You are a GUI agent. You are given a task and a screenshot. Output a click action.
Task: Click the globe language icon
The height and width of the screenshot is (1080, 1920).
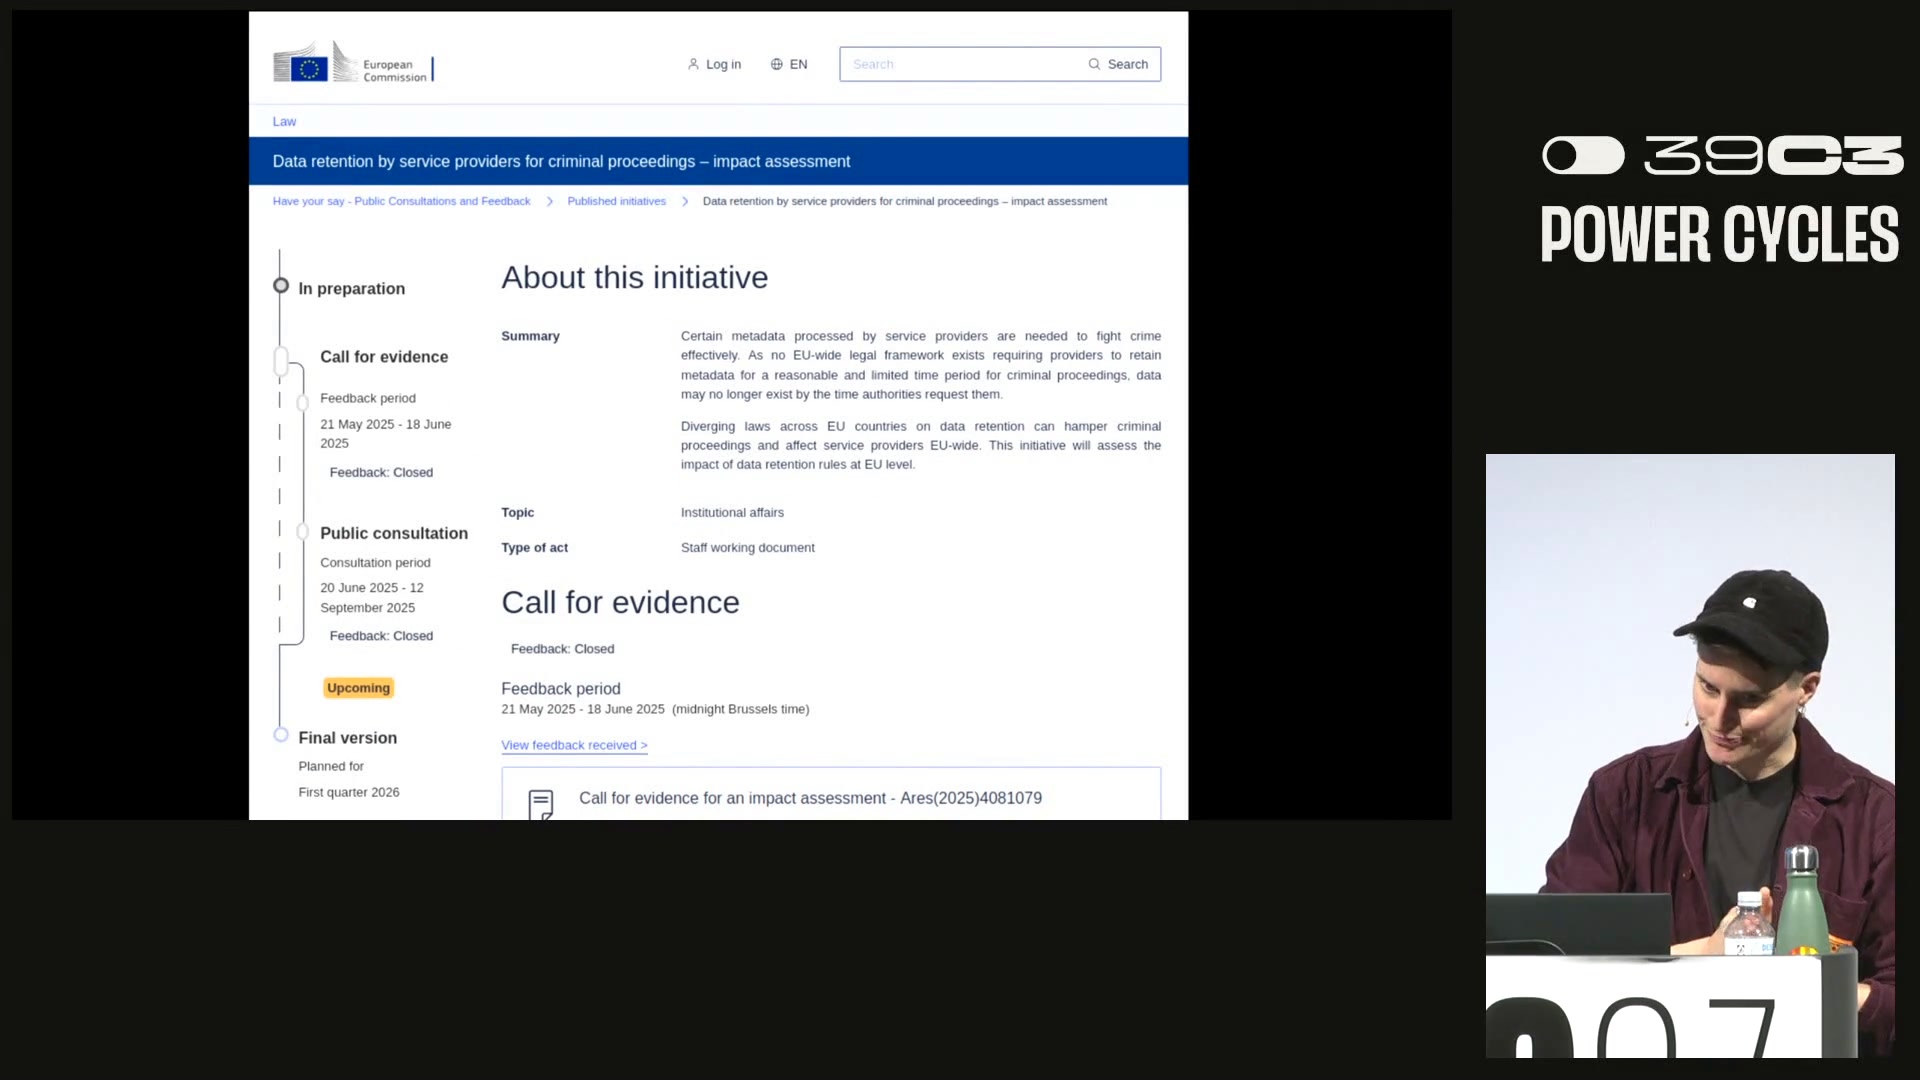[776, 64]
